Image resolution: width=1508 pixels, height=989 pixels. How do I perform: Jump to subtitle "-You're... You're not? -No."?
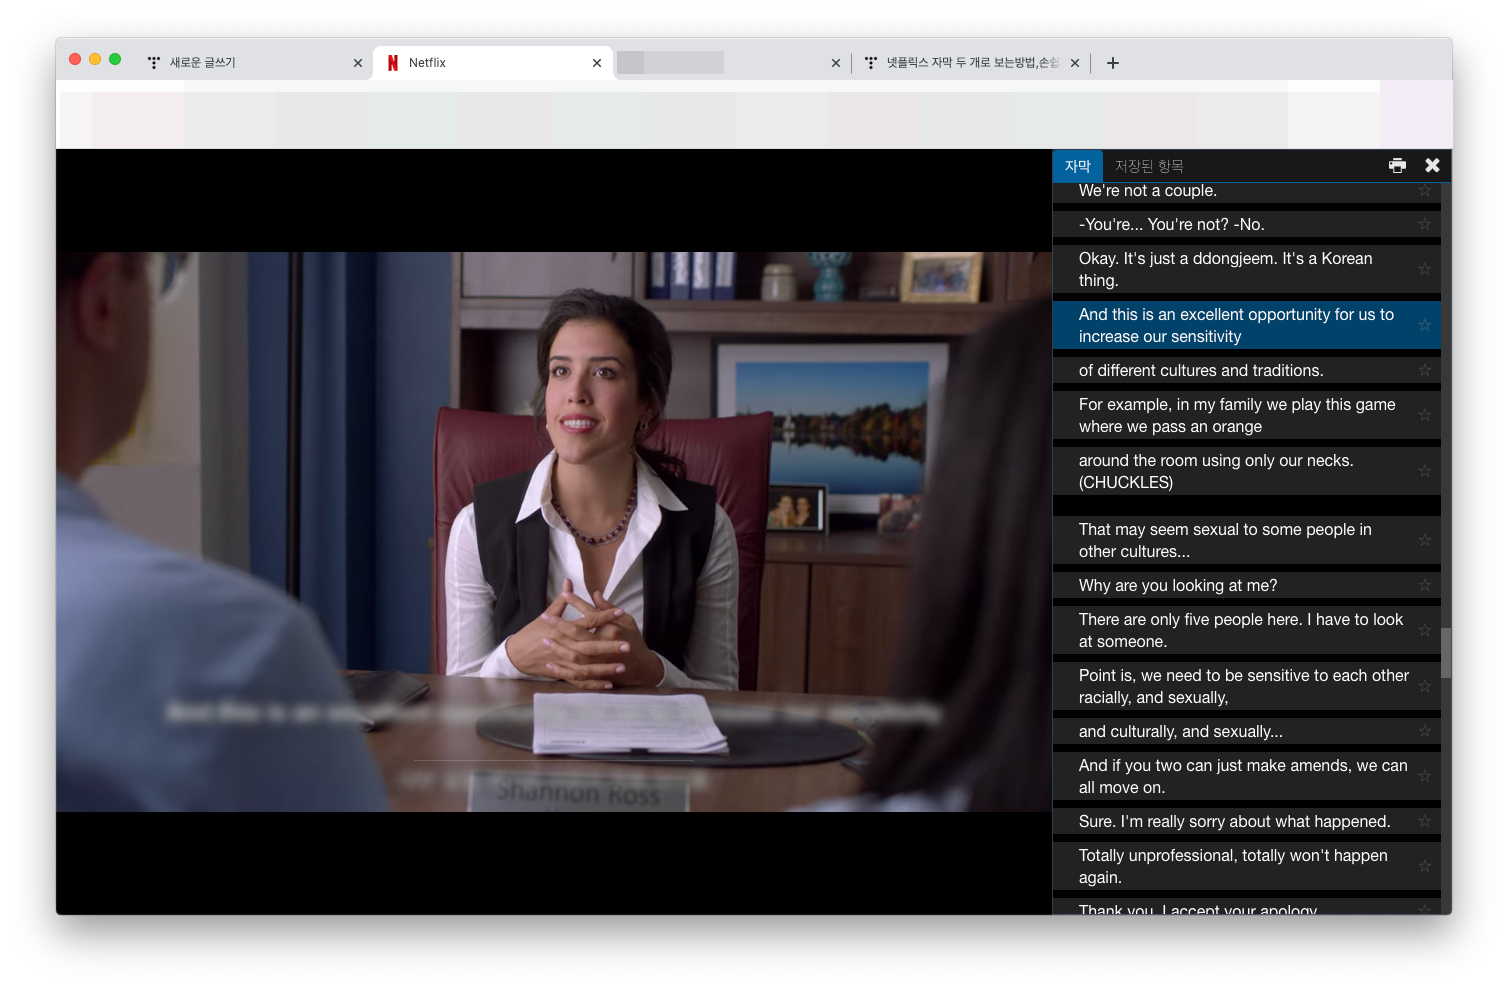[x=1246, y=224]
